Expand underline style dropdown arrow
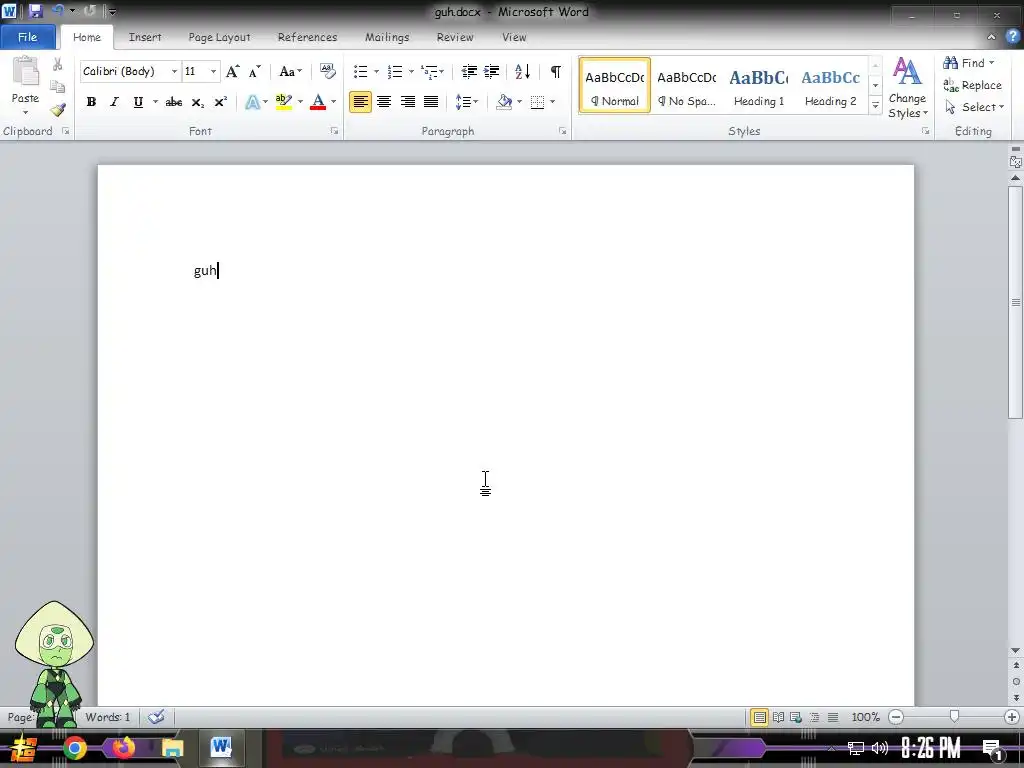The width and height of the screenshot is (1024, 768). [155, 102]
